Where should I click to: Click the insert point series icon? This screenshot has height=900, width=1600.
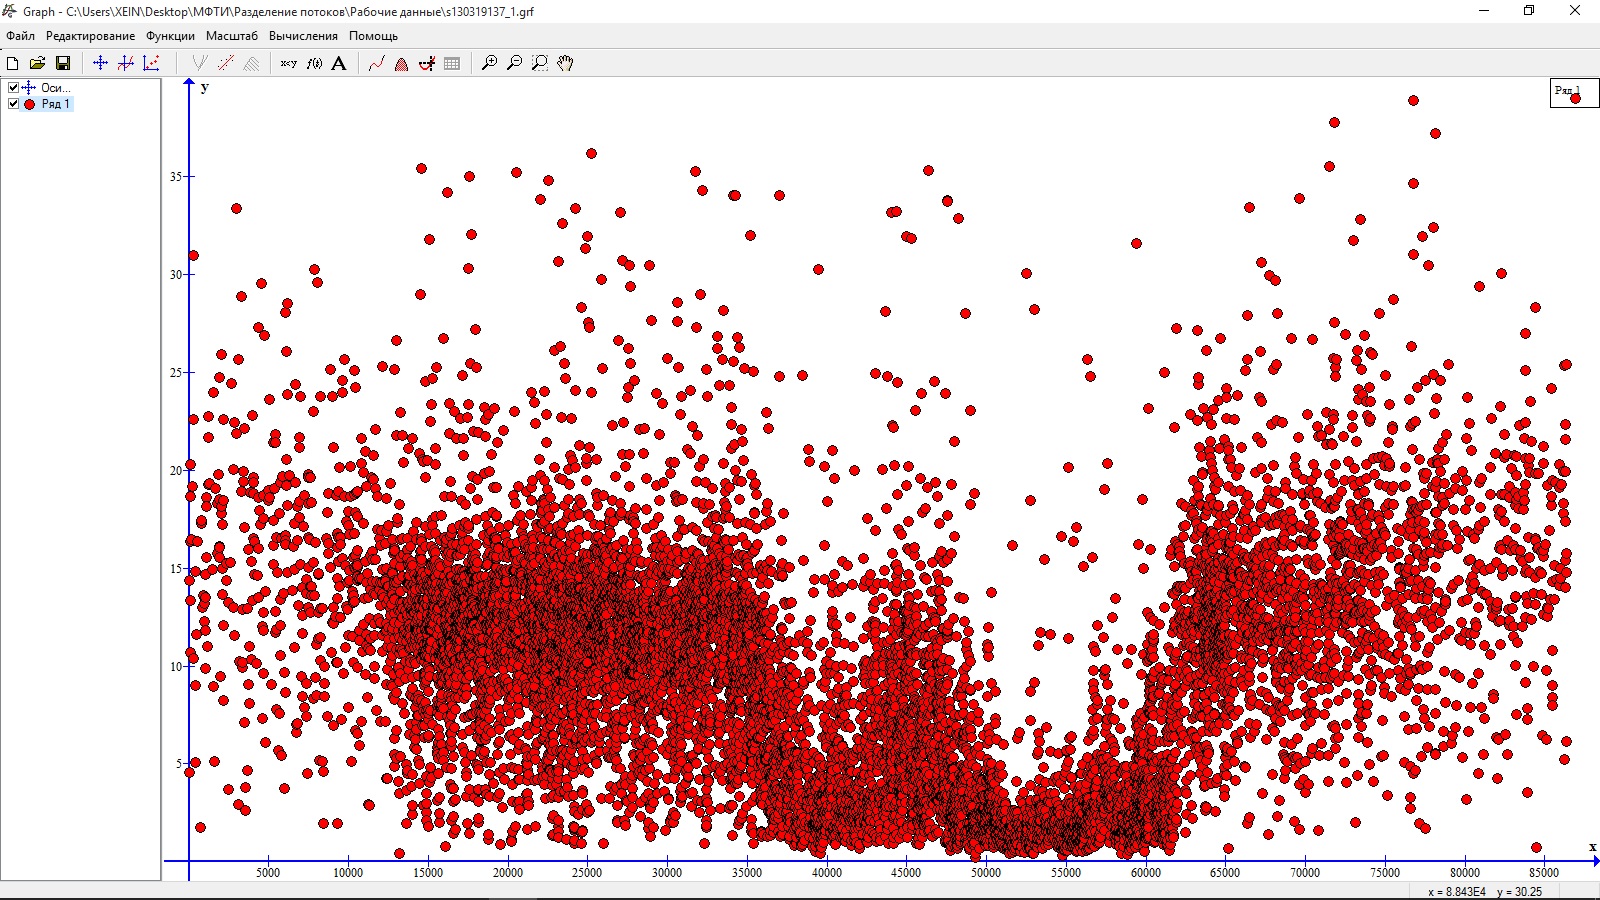coord(151,63)
